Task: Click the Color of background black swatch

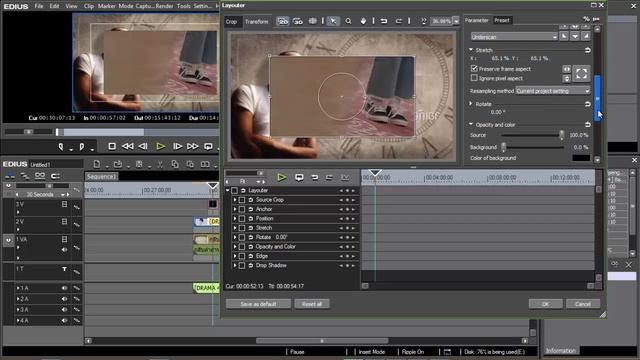Action: pyautogui.click(x=581, y=158)
